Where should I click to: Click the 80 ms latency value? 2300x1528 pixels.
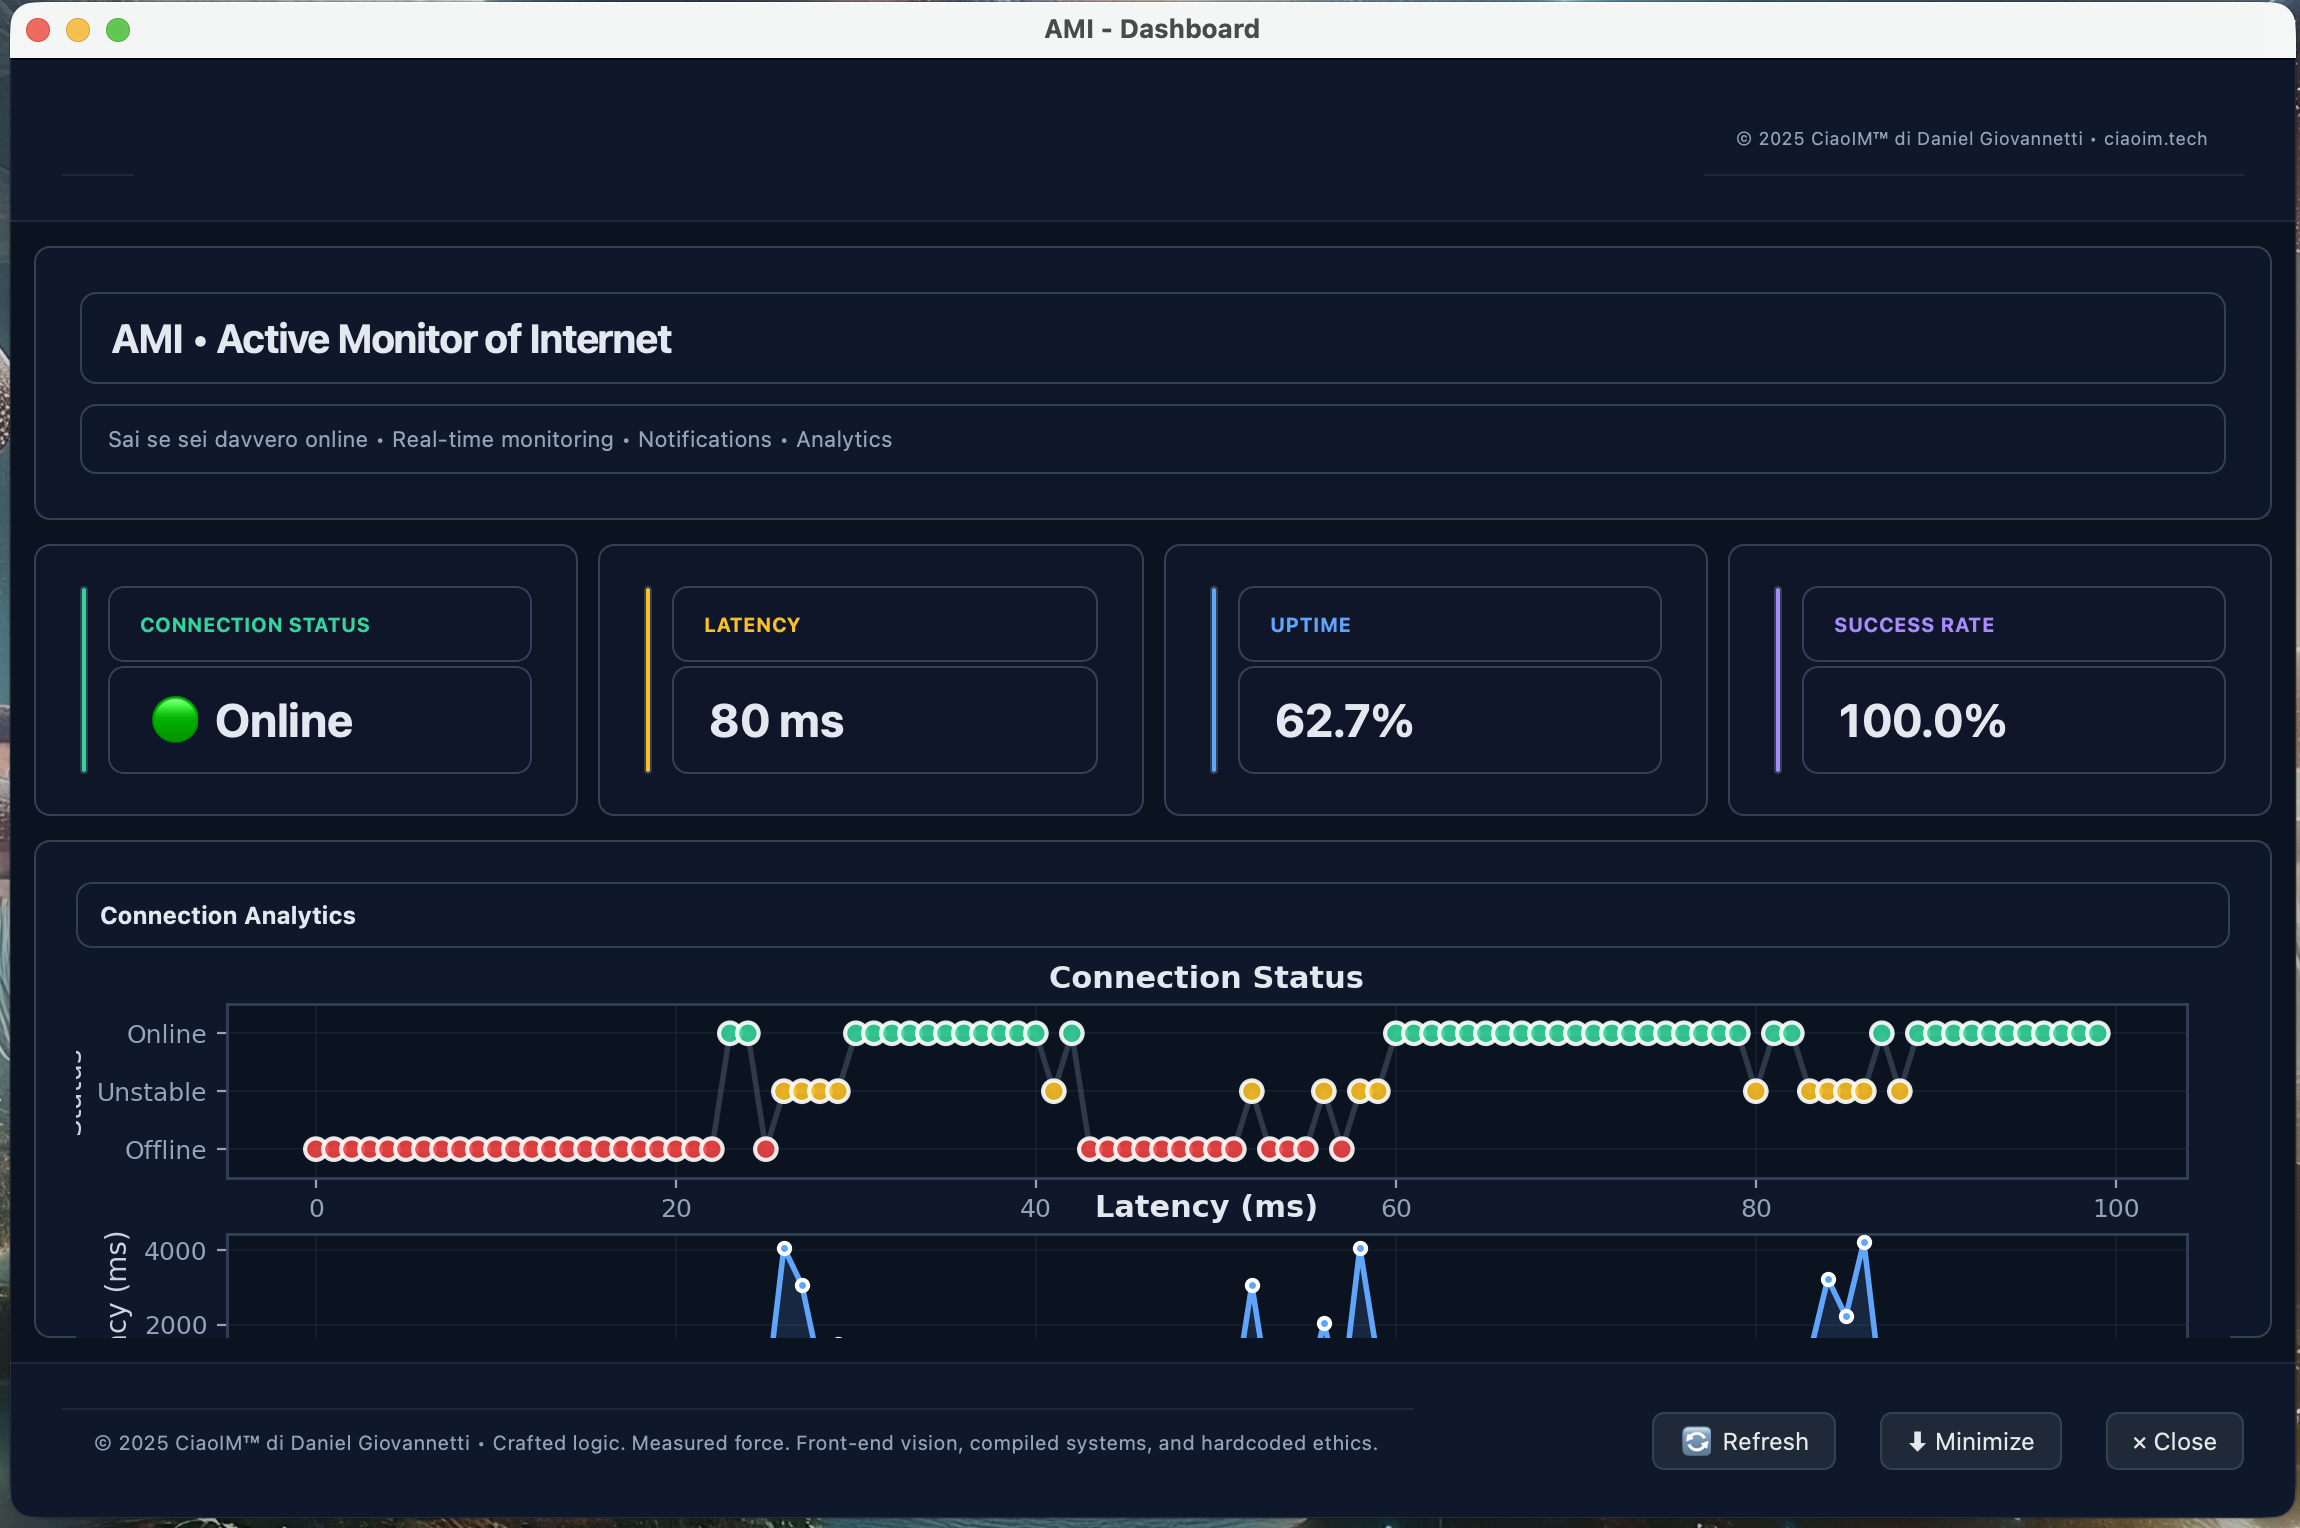pyautogui.click(x=776, y=721)
